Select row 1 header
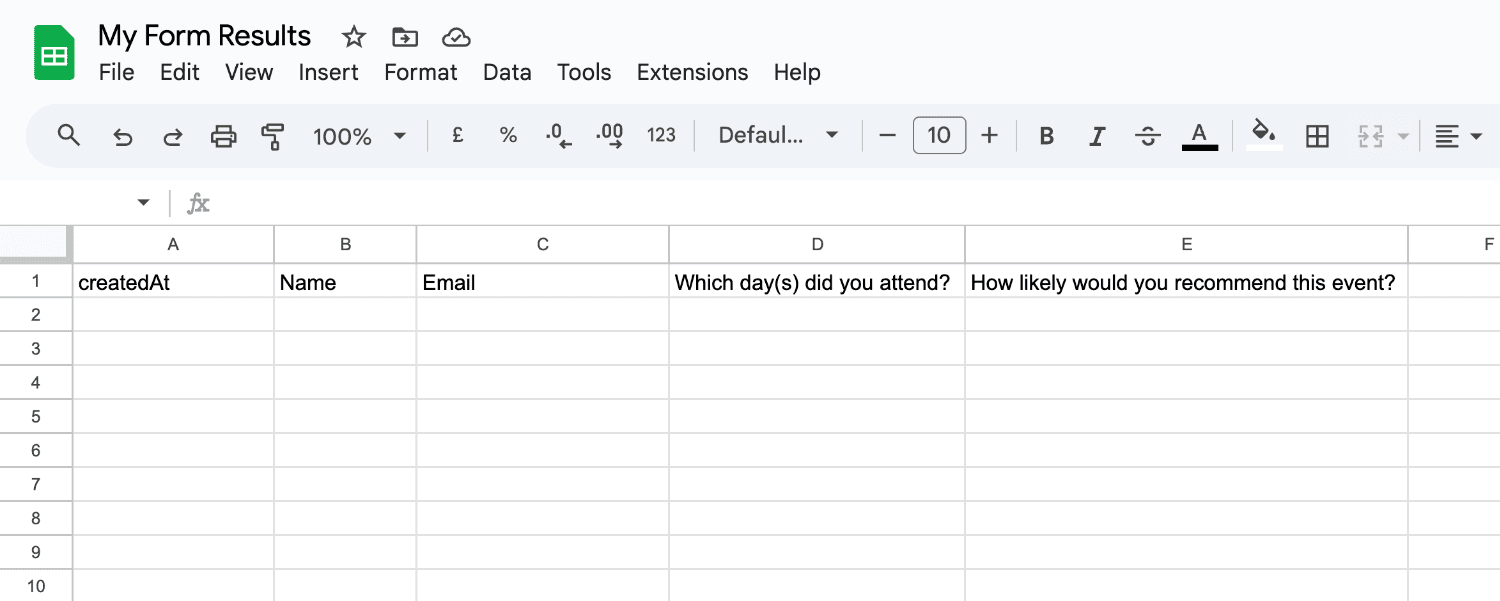The image size is (1500, 601). (x=36, y=281)
